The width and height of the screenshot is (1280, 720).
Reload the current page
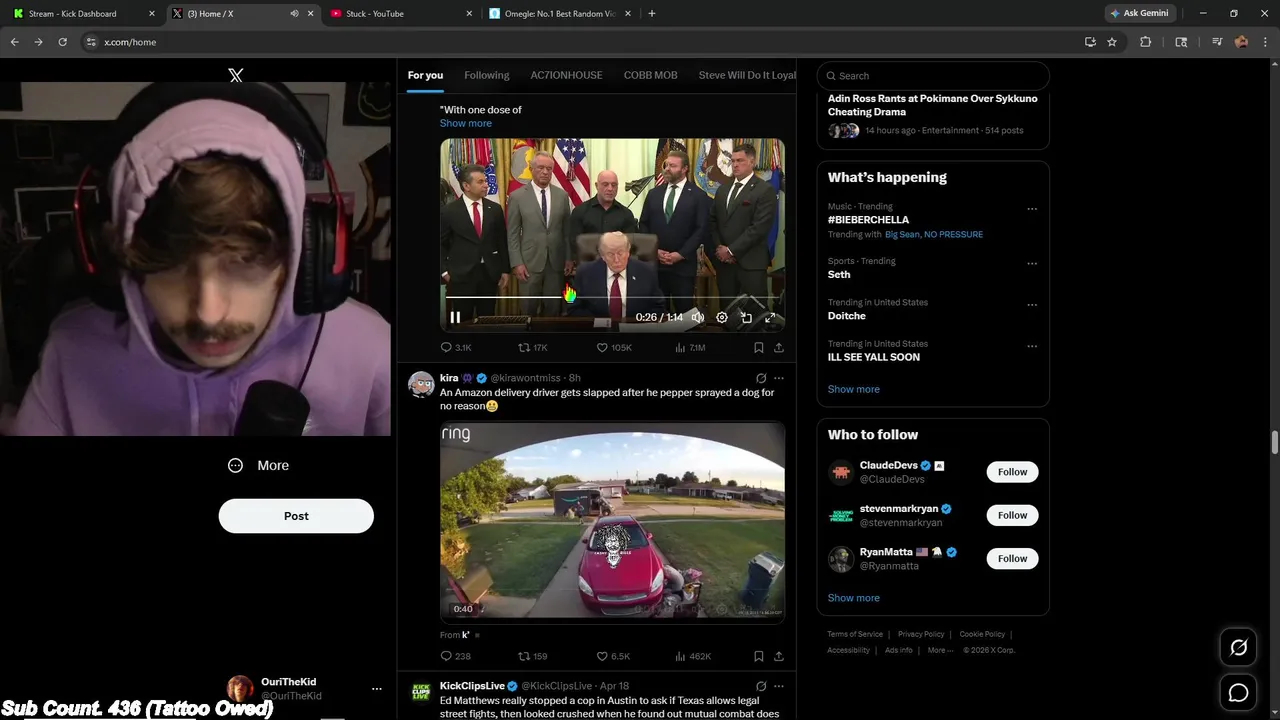click(62, 42)
